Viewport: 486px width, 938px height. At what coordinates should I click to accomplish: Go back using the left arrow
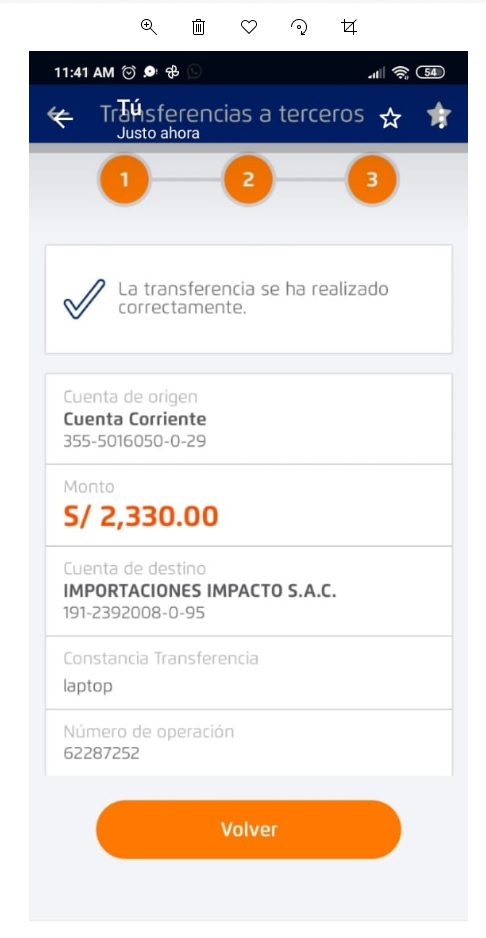[60, 117]
